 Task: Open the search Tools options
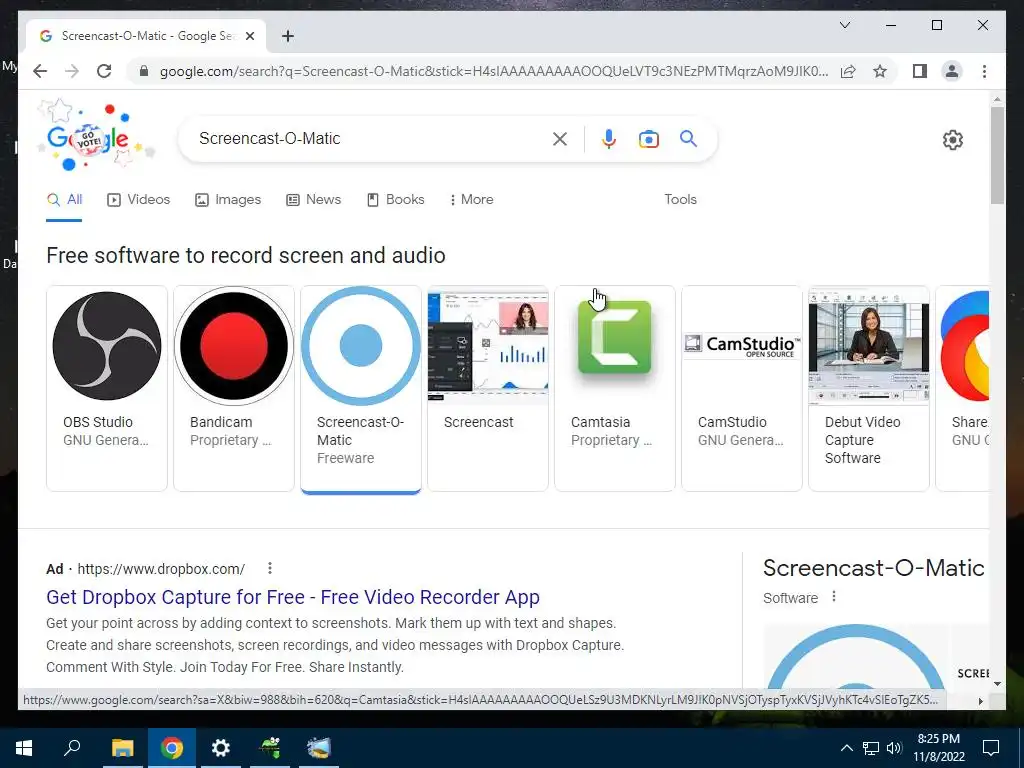click(680, 199)
